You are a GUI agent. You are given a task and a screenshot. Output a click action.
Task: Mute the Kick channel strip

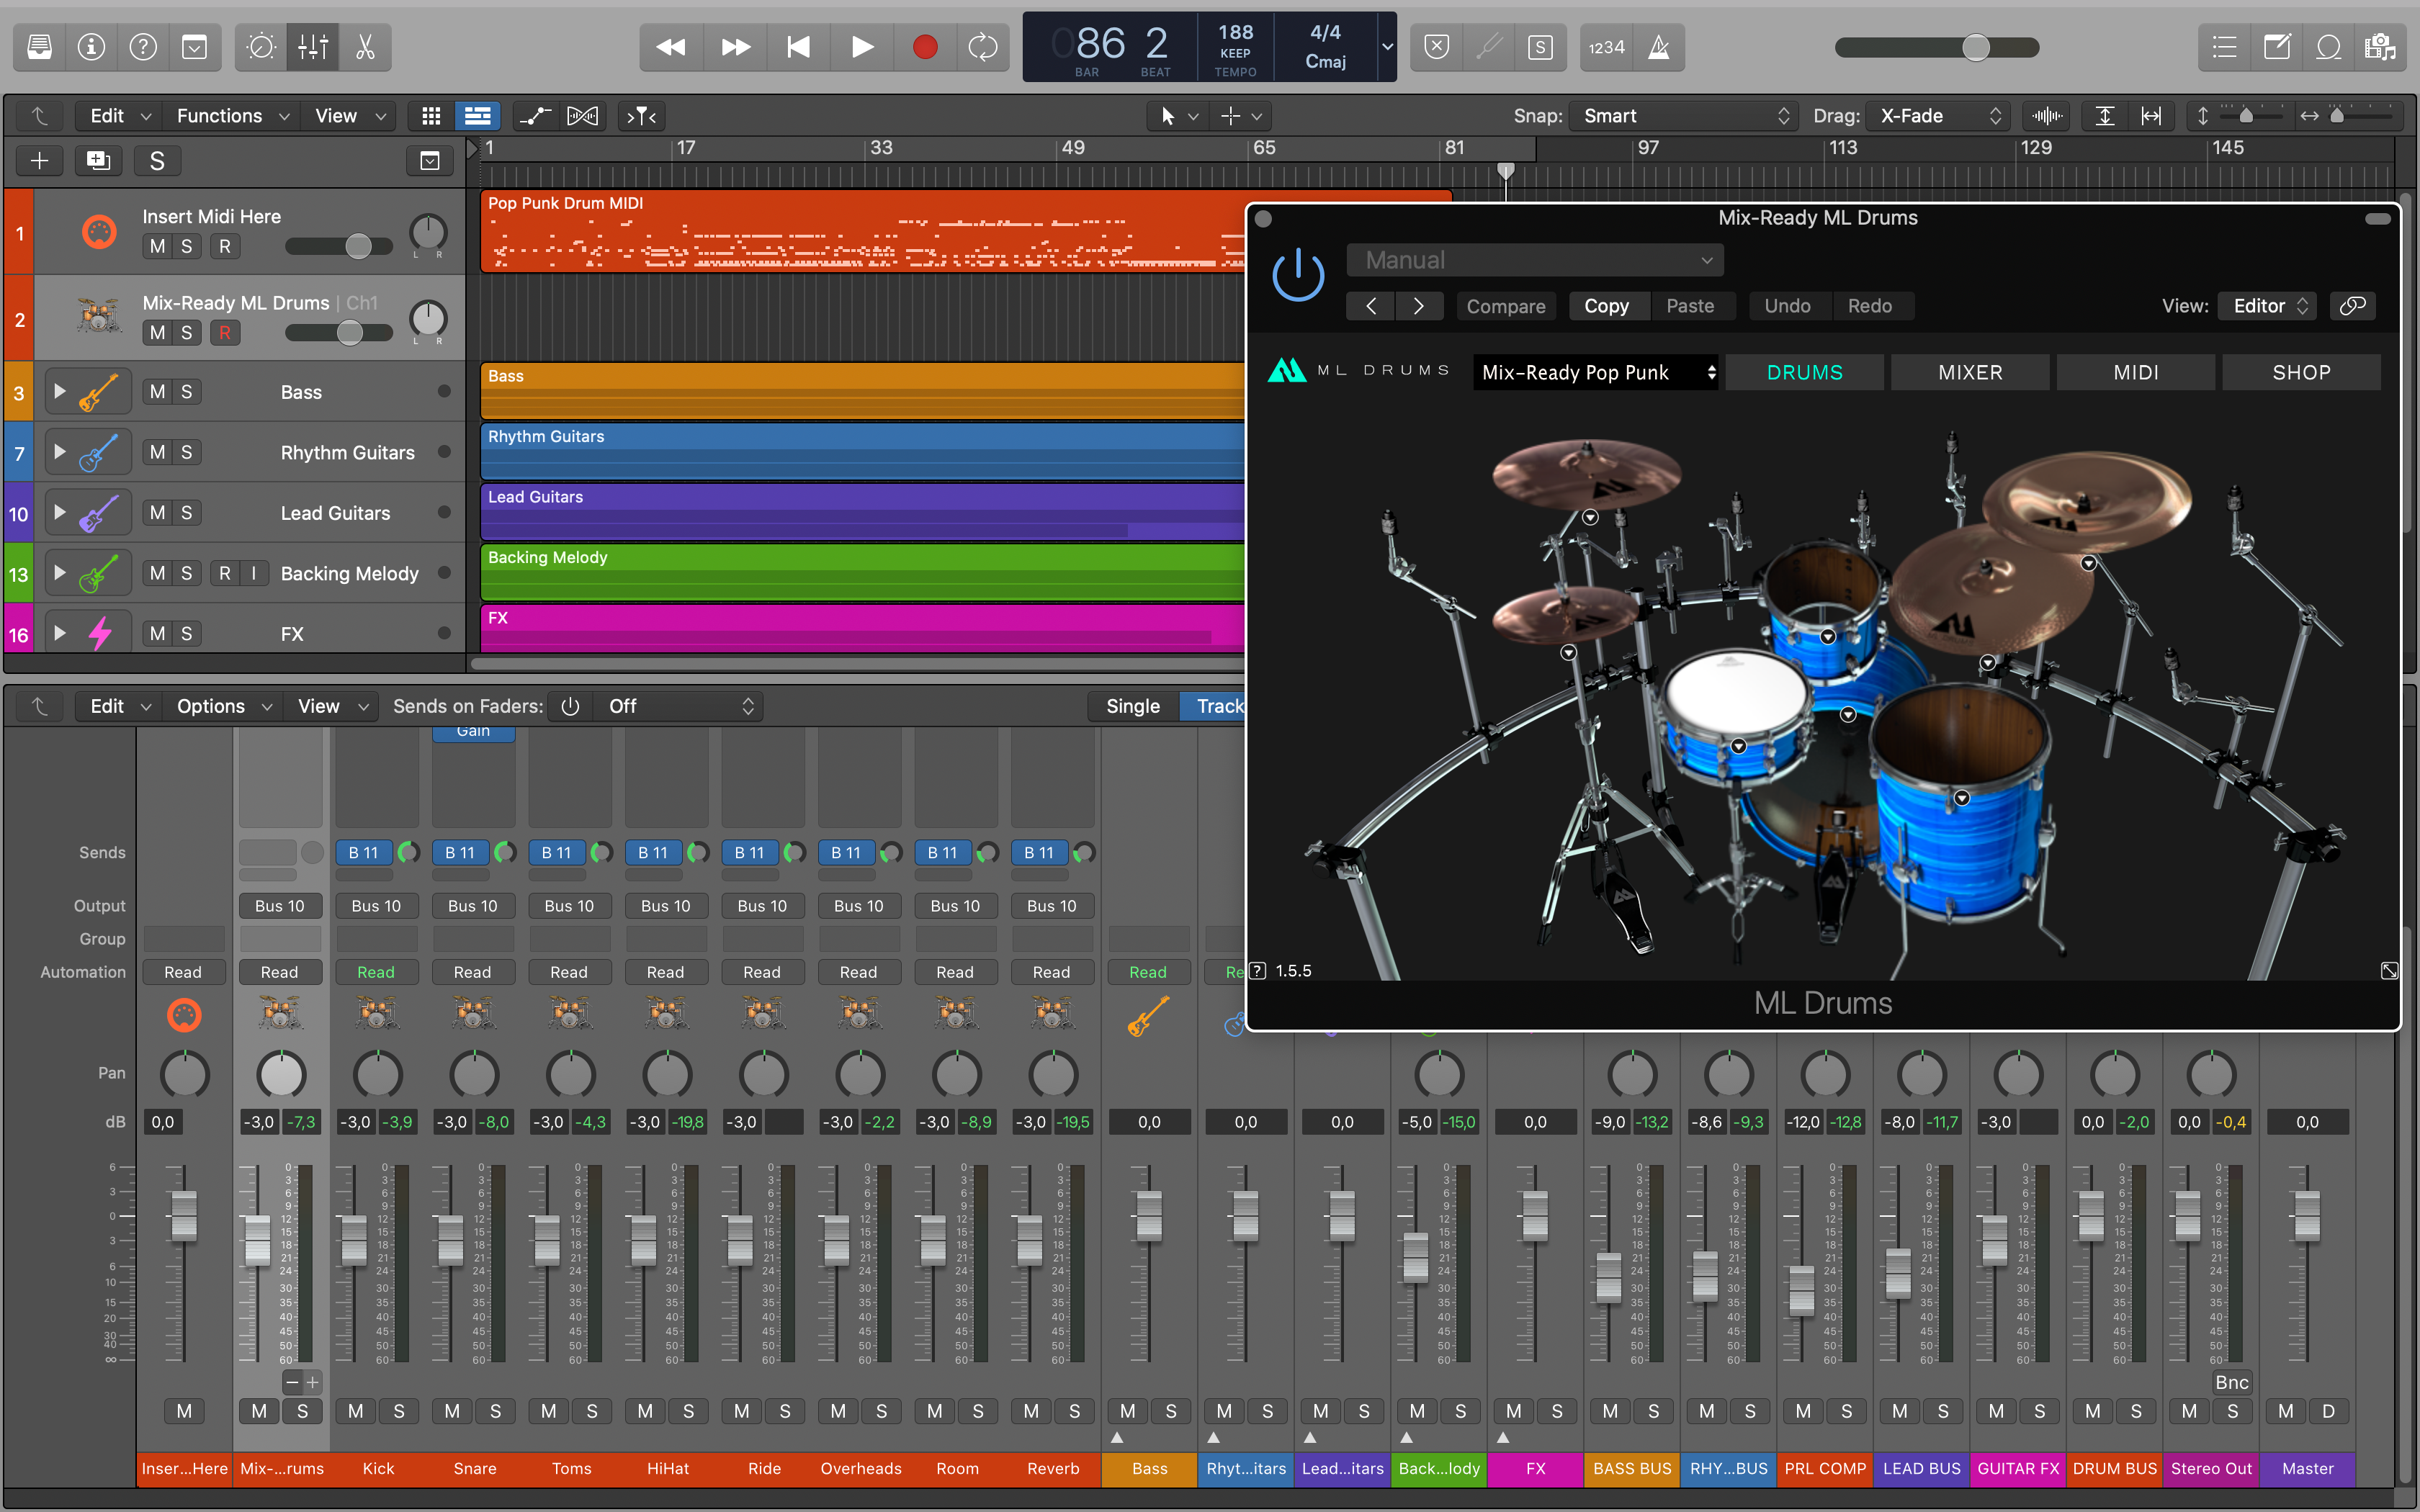(x=356, y=1411)
